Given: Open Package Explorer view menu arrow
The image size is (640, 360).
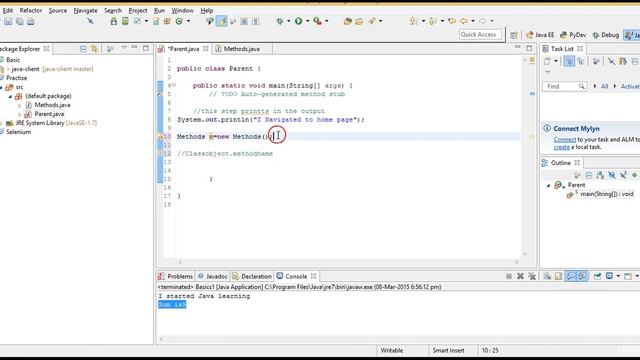Looking at the screenshot, I should pos(124,48).
